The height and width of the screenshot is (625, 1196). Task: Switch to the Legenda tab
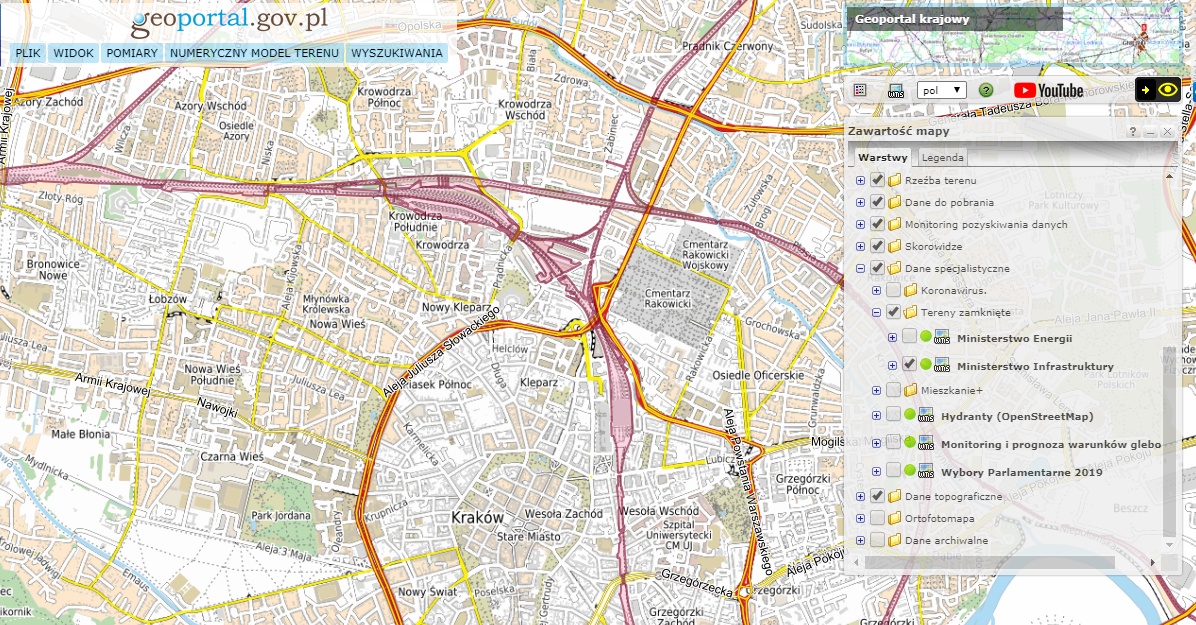click(x=942, y=157)
